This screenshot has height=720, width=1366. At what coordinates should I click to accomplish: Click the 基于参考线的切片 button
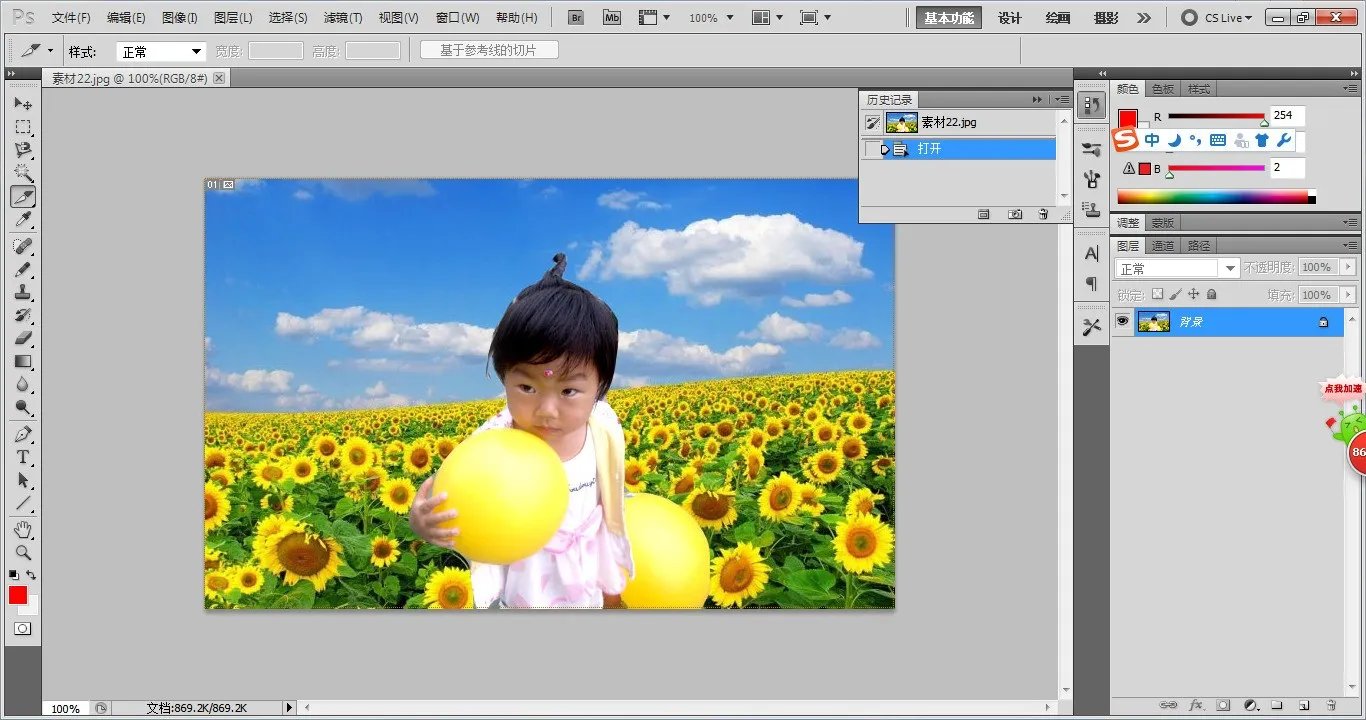[489, 50]
